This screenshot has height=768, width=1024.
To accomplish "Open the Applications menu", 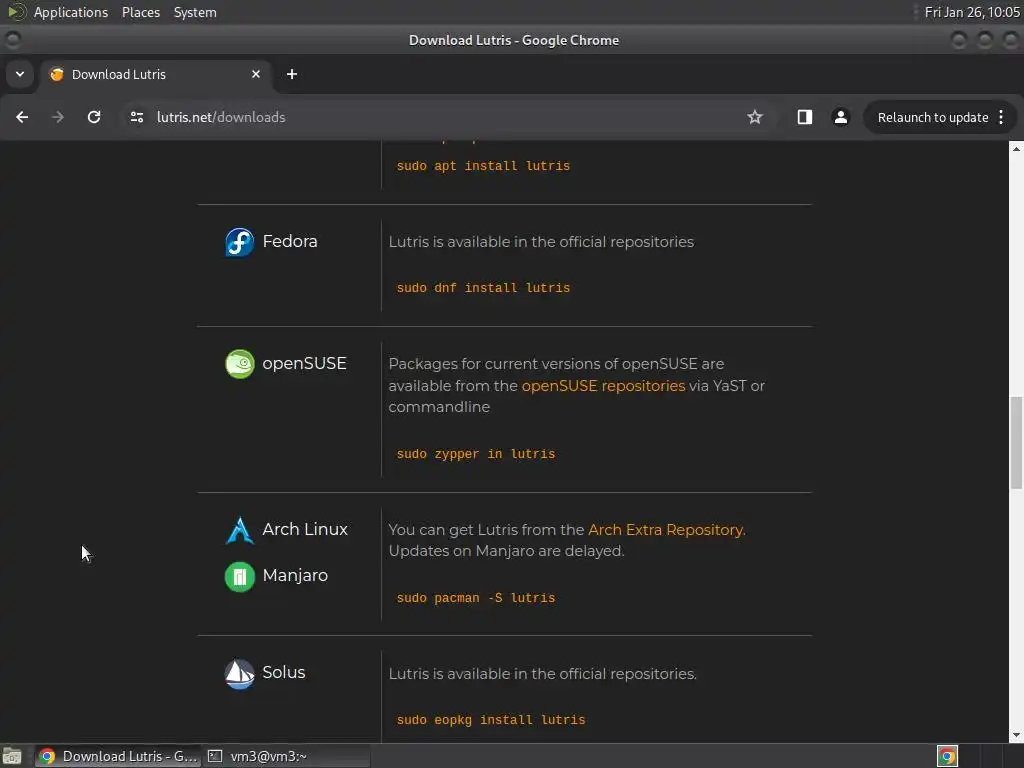I will click(71, 12).
